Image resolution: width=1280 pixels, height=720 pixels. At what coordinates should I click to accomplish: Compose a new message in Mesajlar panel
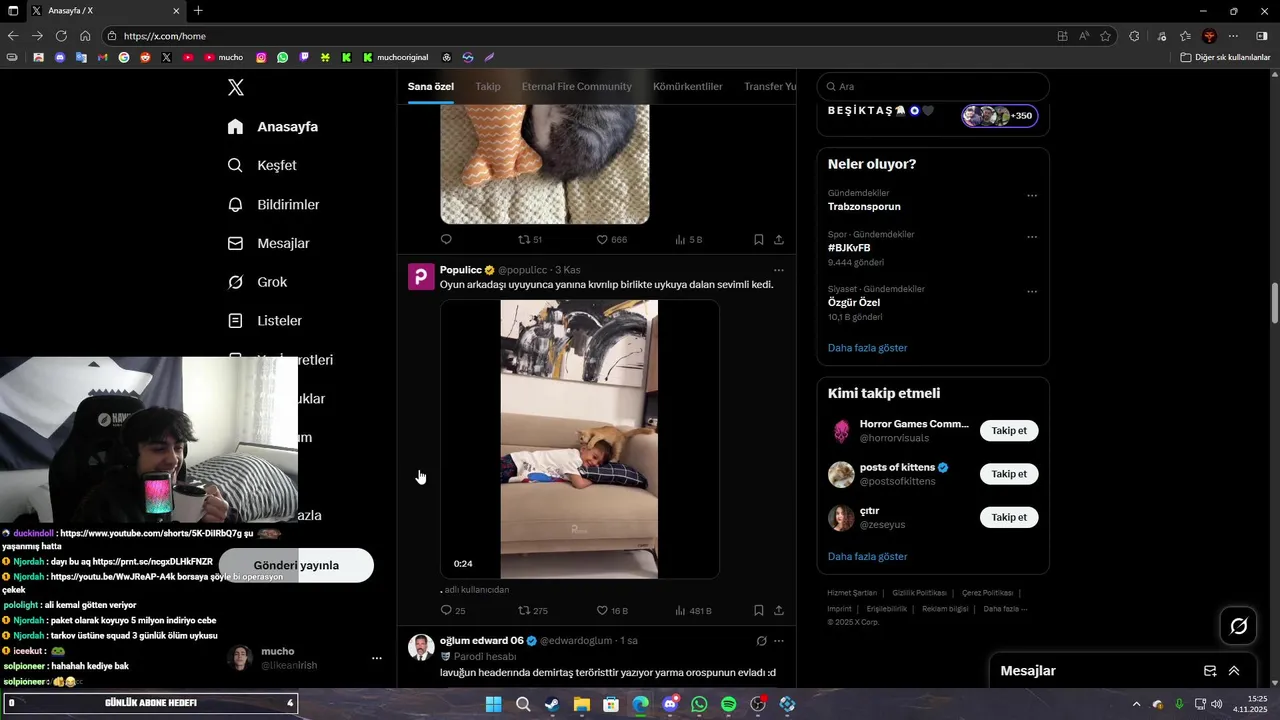click(x=1210, y=671)
